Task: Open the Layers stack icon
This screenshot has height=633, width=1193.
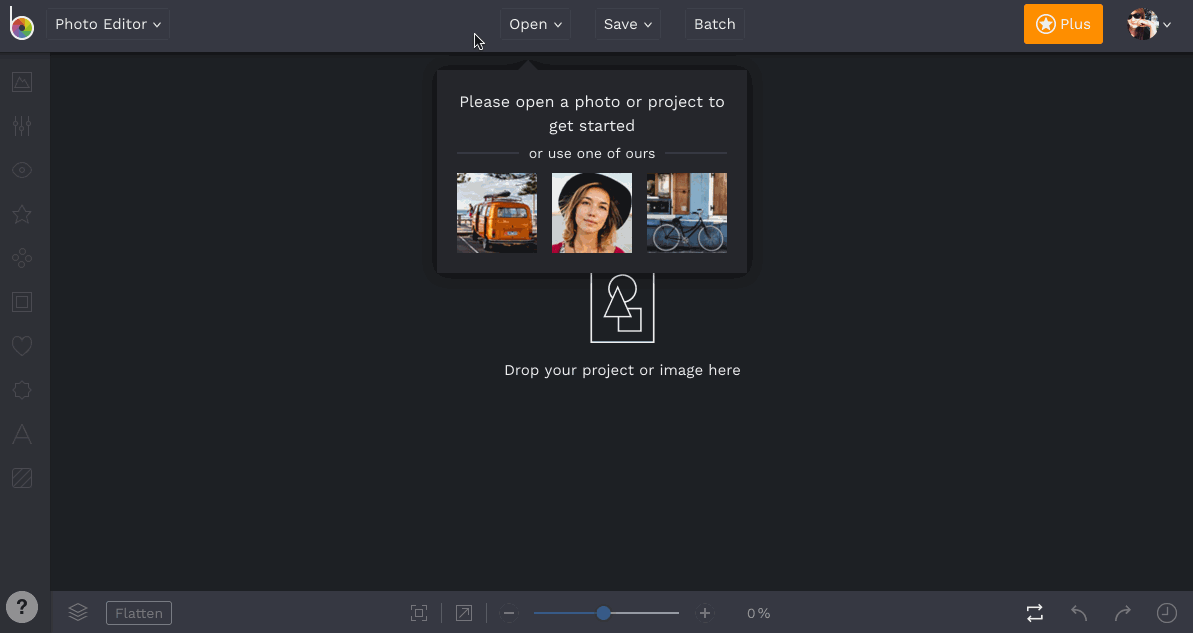Action: coord(78,612)
